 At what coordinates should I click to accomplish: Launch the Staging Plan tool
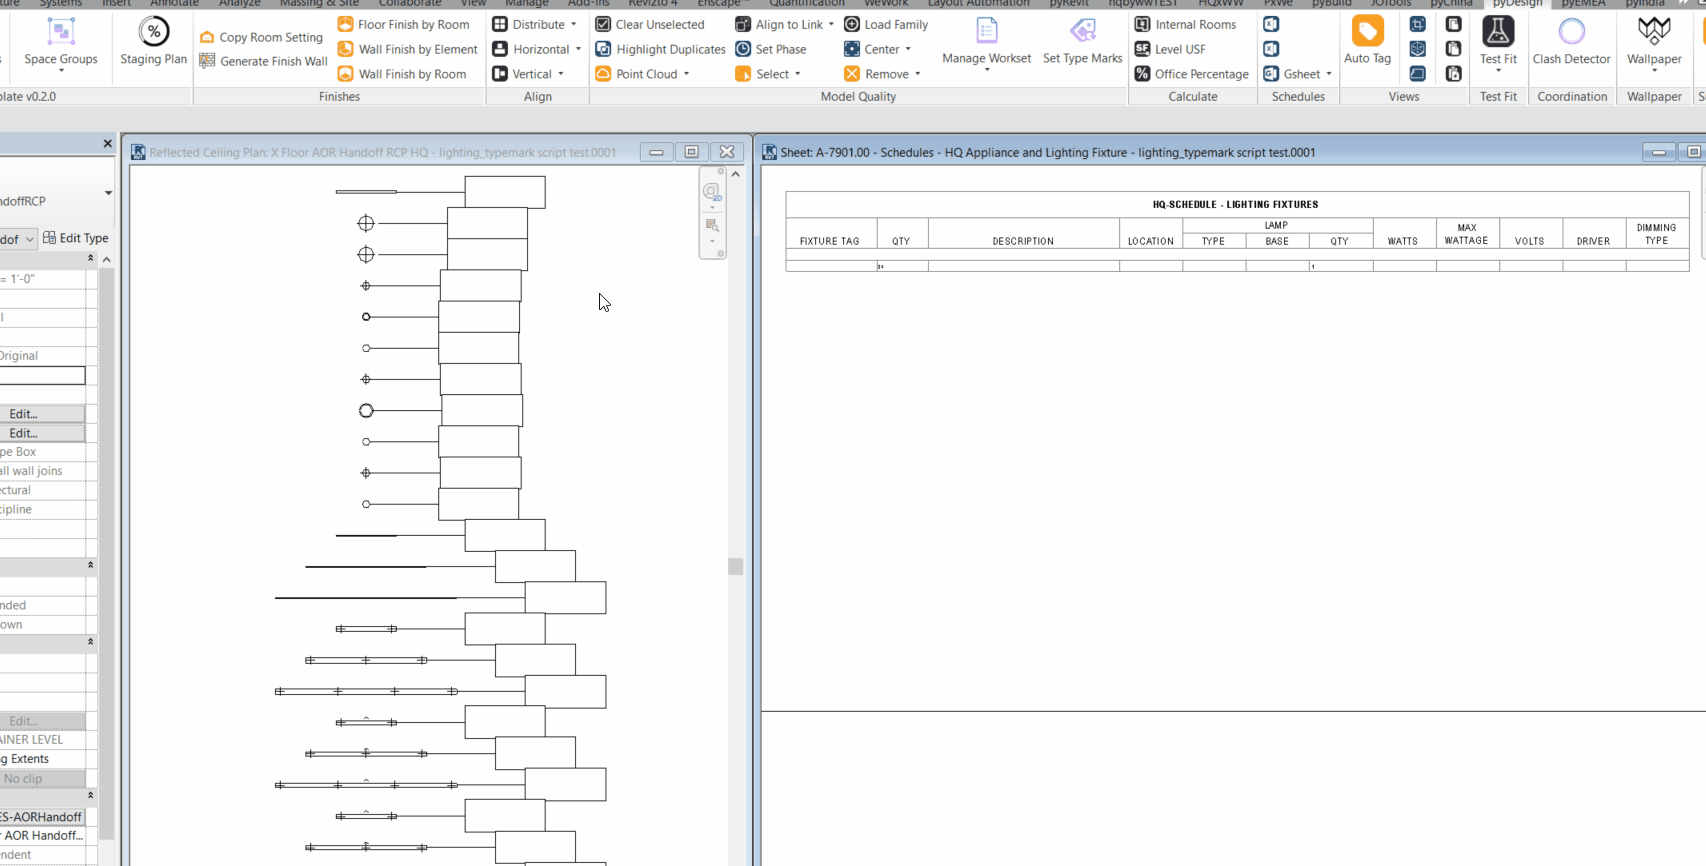153,42
